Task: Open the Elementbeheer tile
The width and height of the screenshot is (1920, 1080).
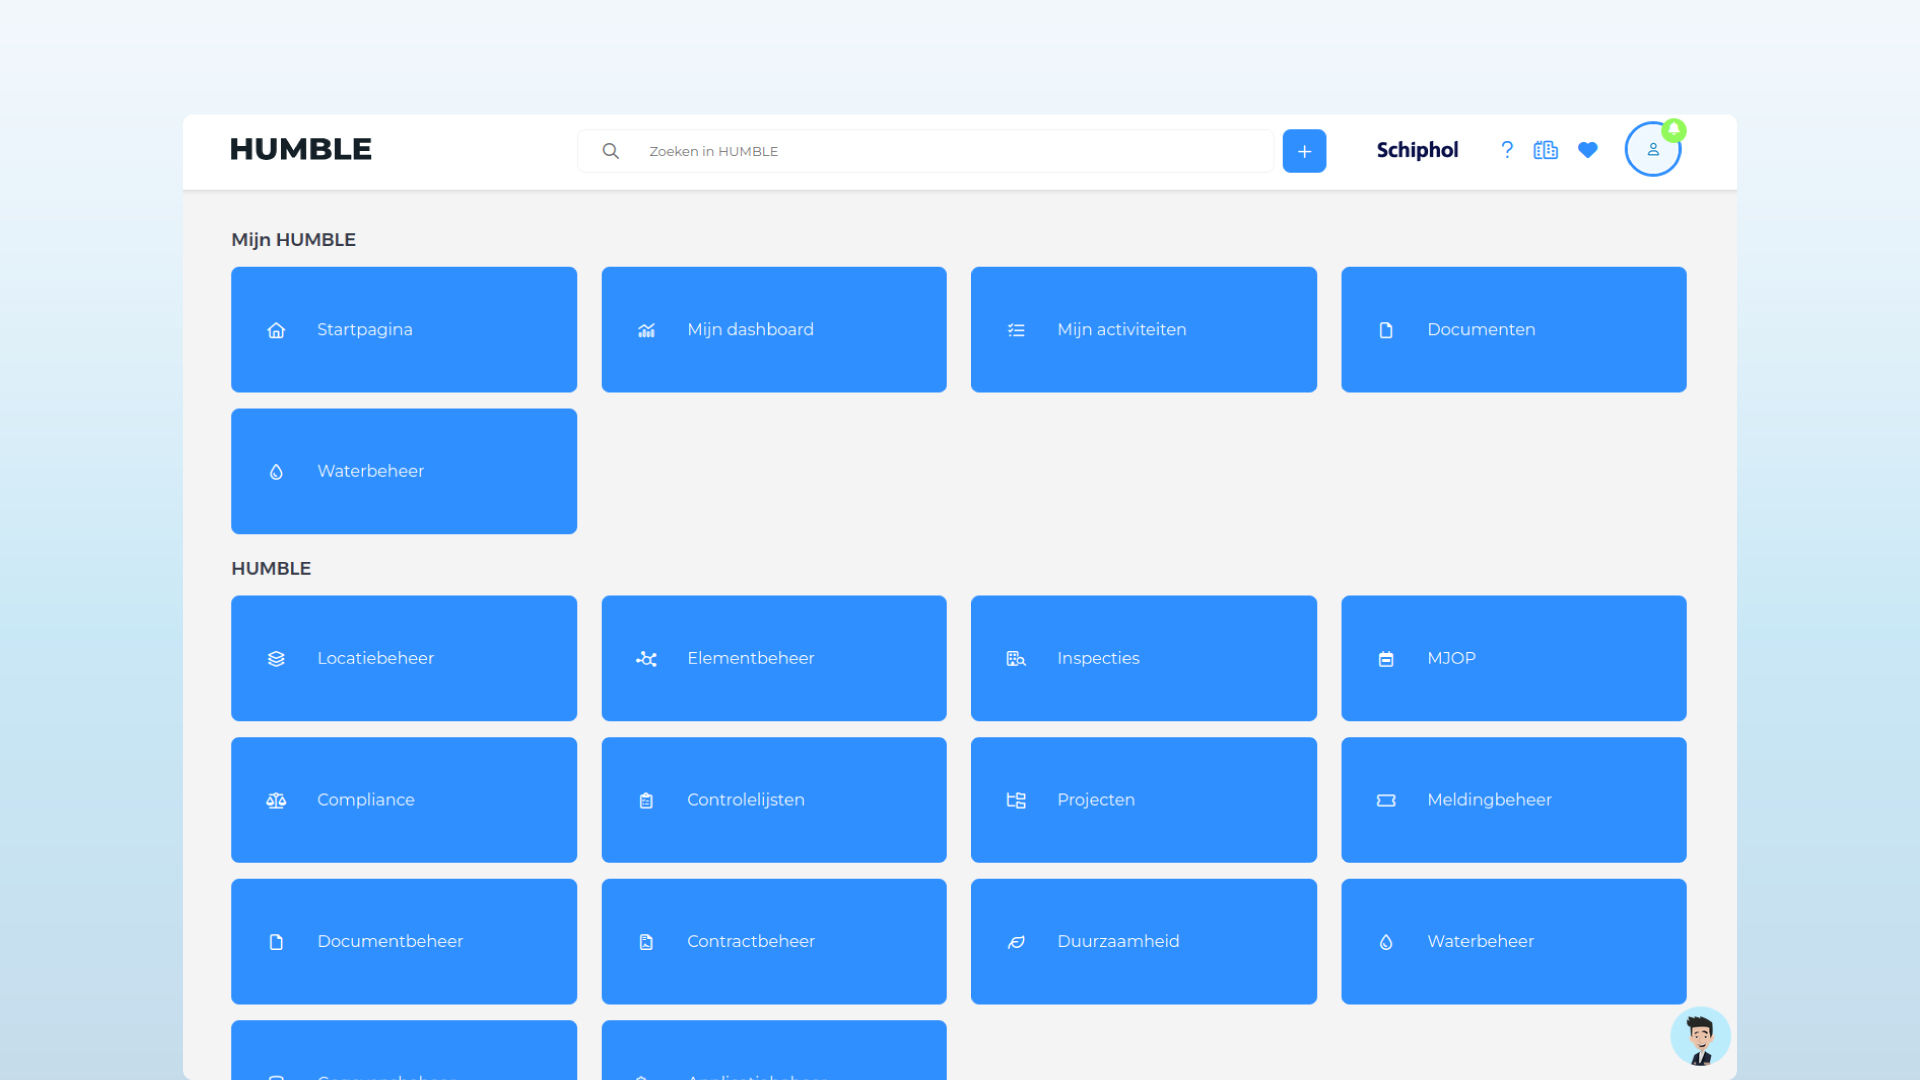Action: (x=773, y=658)
